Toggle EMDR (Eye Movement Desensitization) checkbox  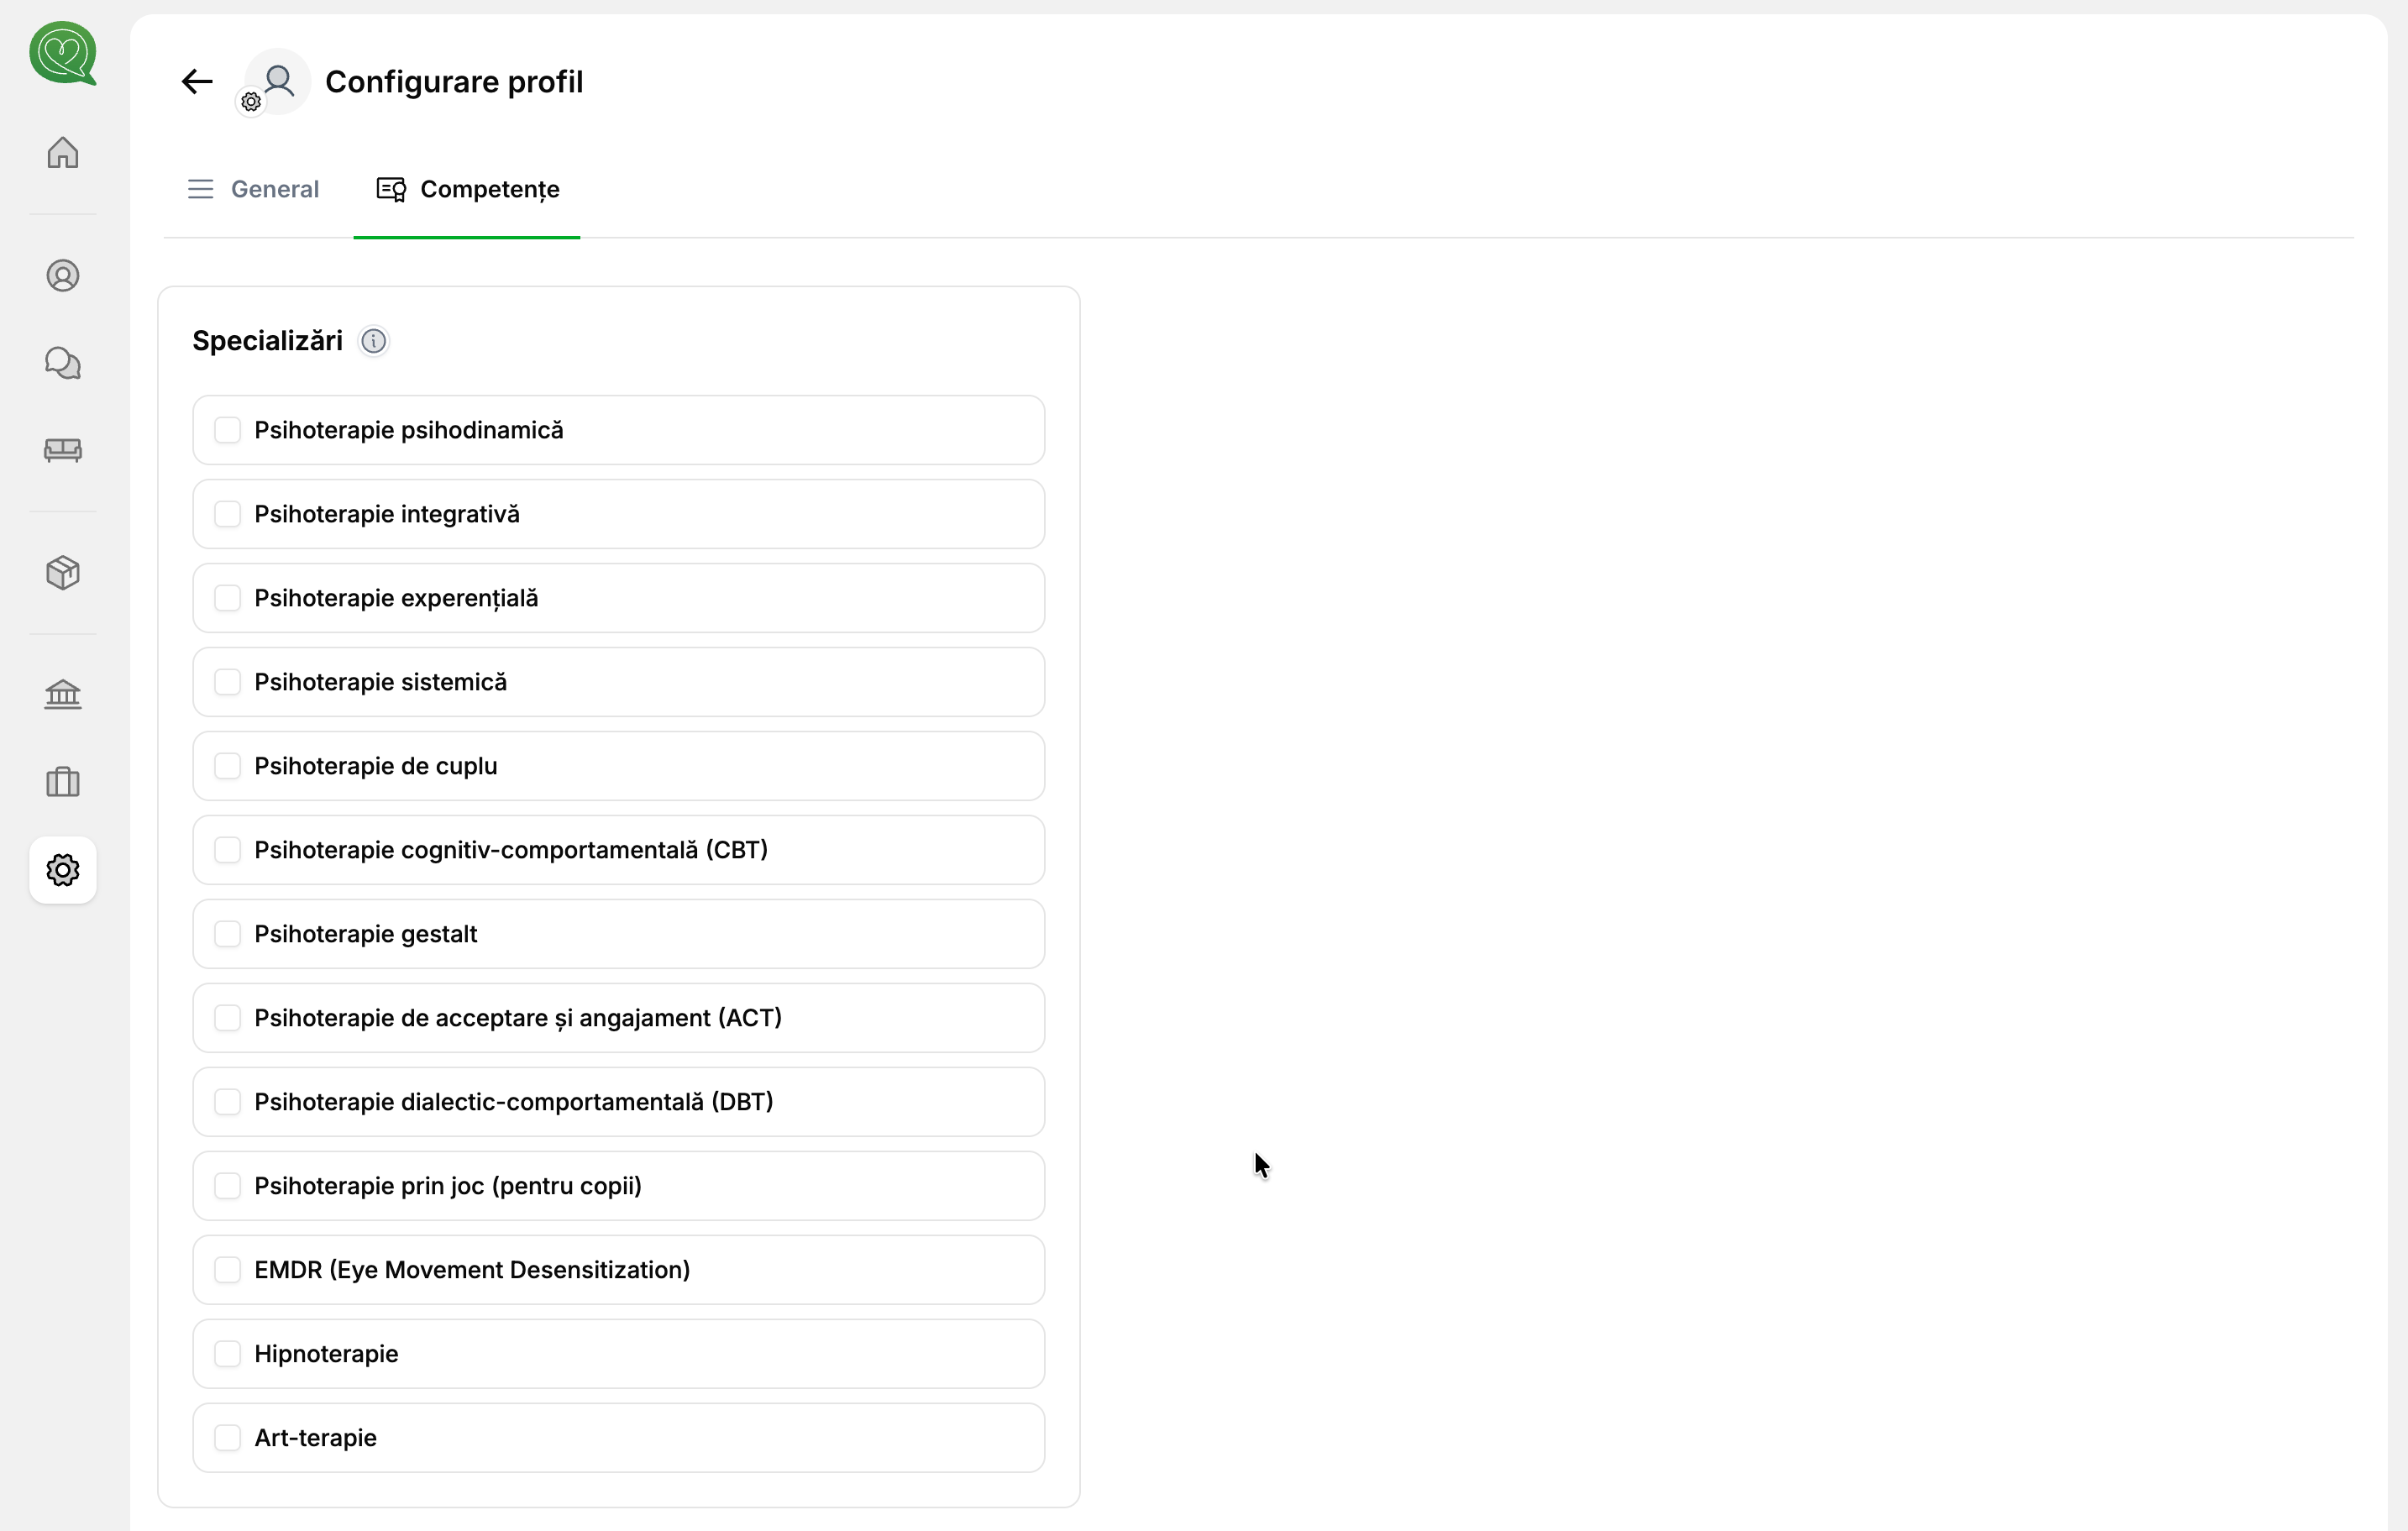pos(228,1270)
